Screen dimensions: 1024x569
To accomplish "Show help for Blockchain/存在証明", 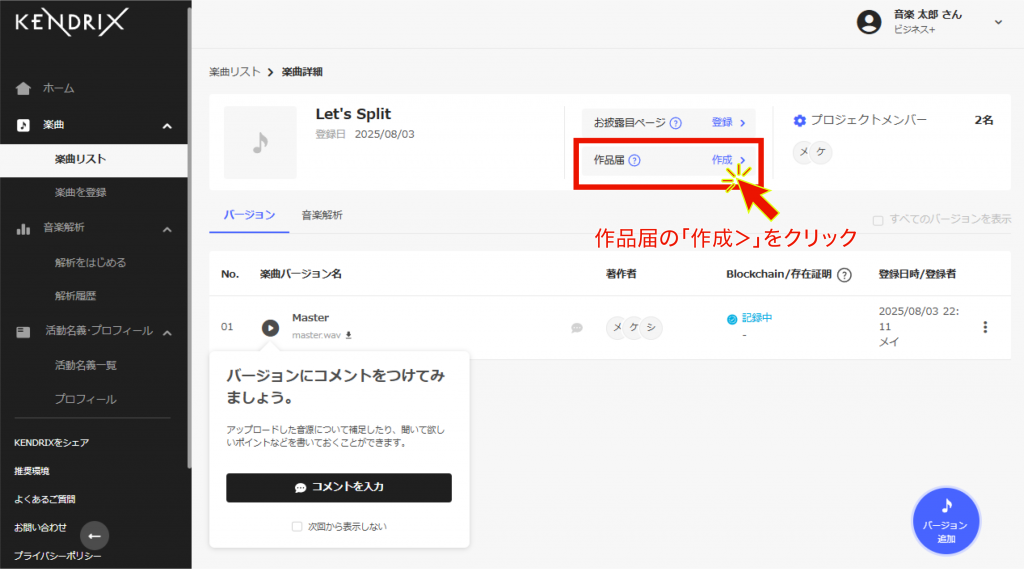I will [x=844, y=275].
